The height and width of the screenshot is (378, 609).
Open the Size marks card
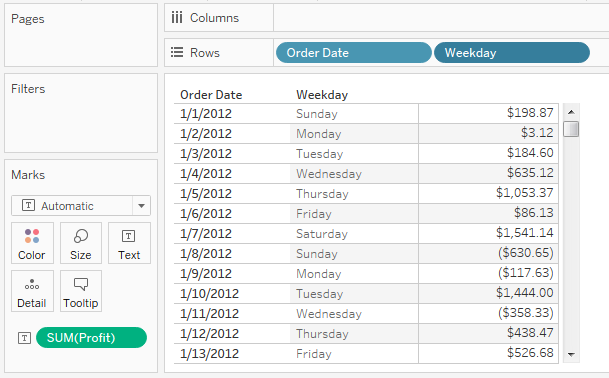pos(81,243)
